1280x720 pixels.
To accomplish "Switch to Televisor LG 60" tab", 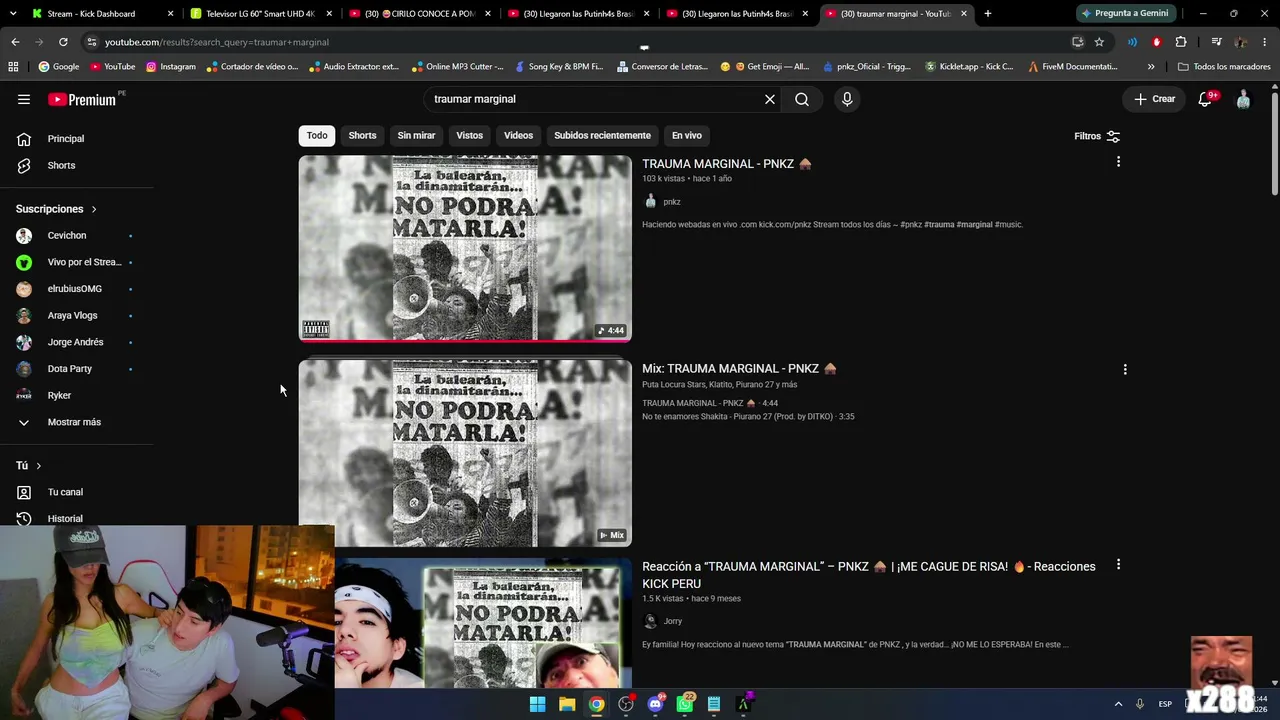I will tap(261, 14).
